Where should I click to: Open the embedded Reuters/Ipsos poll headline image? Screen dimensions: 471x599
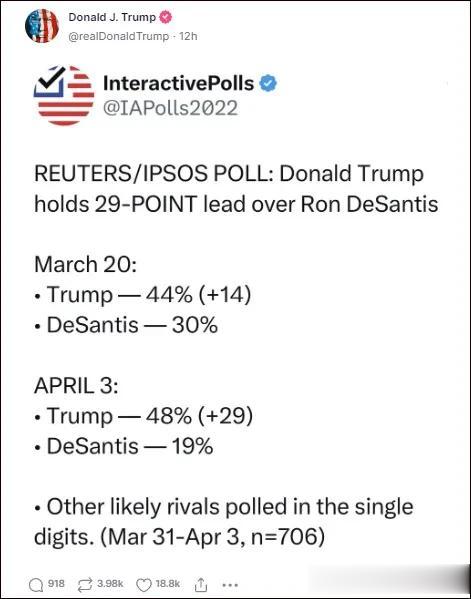(x=236, y=189)
